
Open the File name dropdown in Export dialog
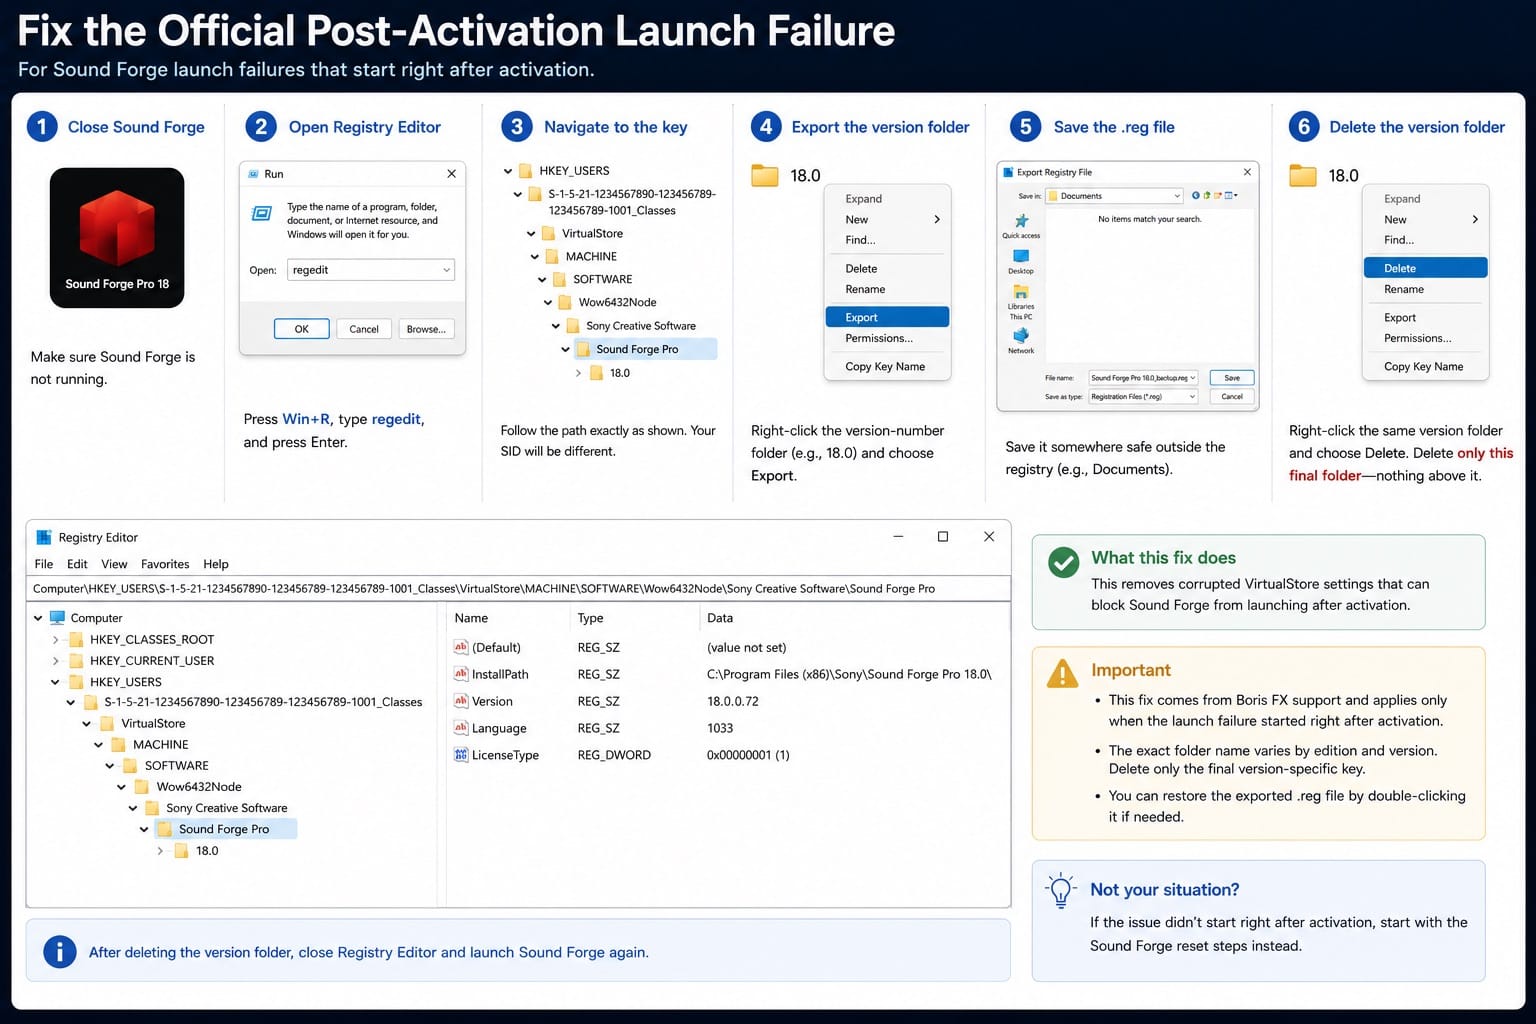1192,378
